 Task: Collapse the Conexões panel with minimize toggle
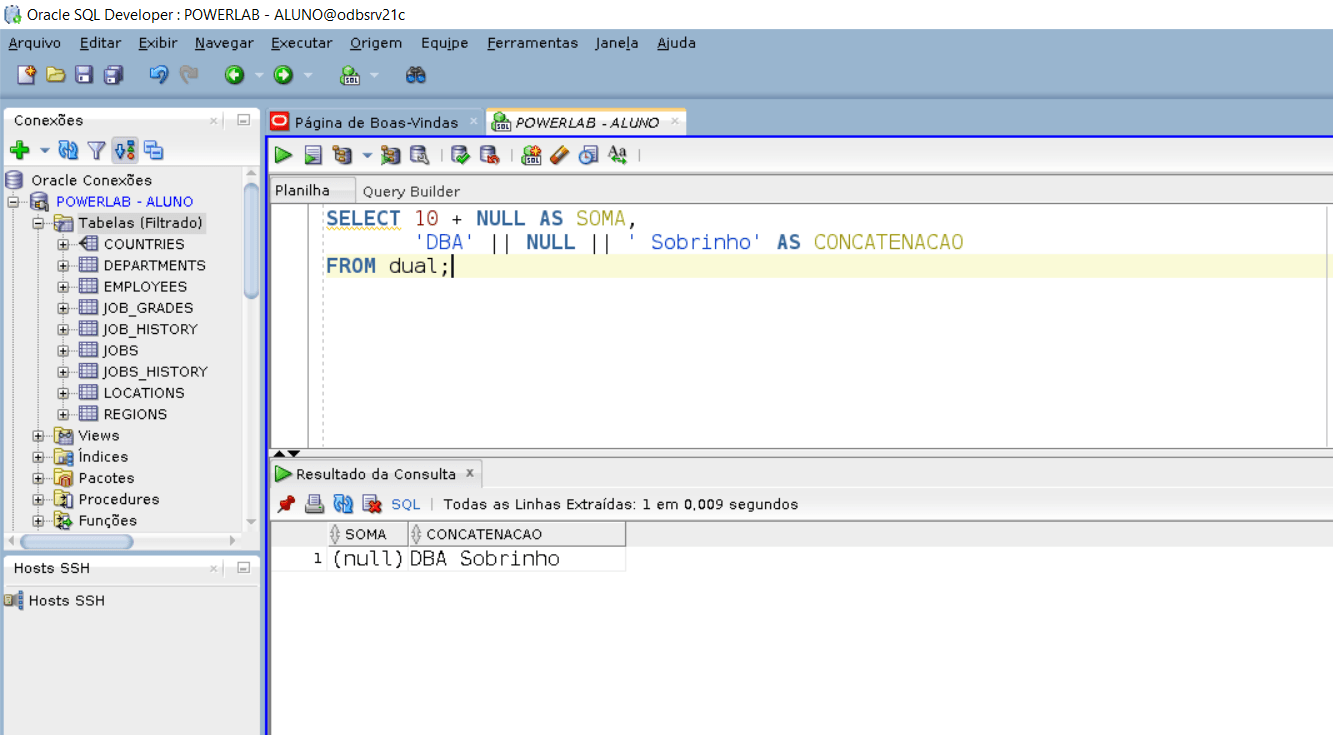click(242, 120)
